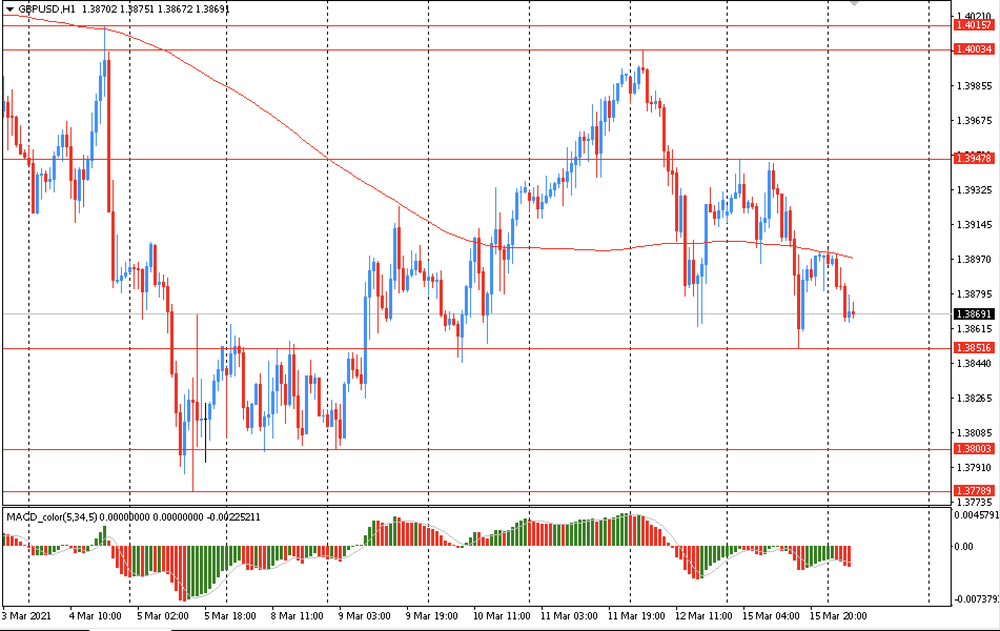This screenshot has height=631, width=1000.
Task: Click the 5 Mar 02:00 time label
Action: click(163, 616)
